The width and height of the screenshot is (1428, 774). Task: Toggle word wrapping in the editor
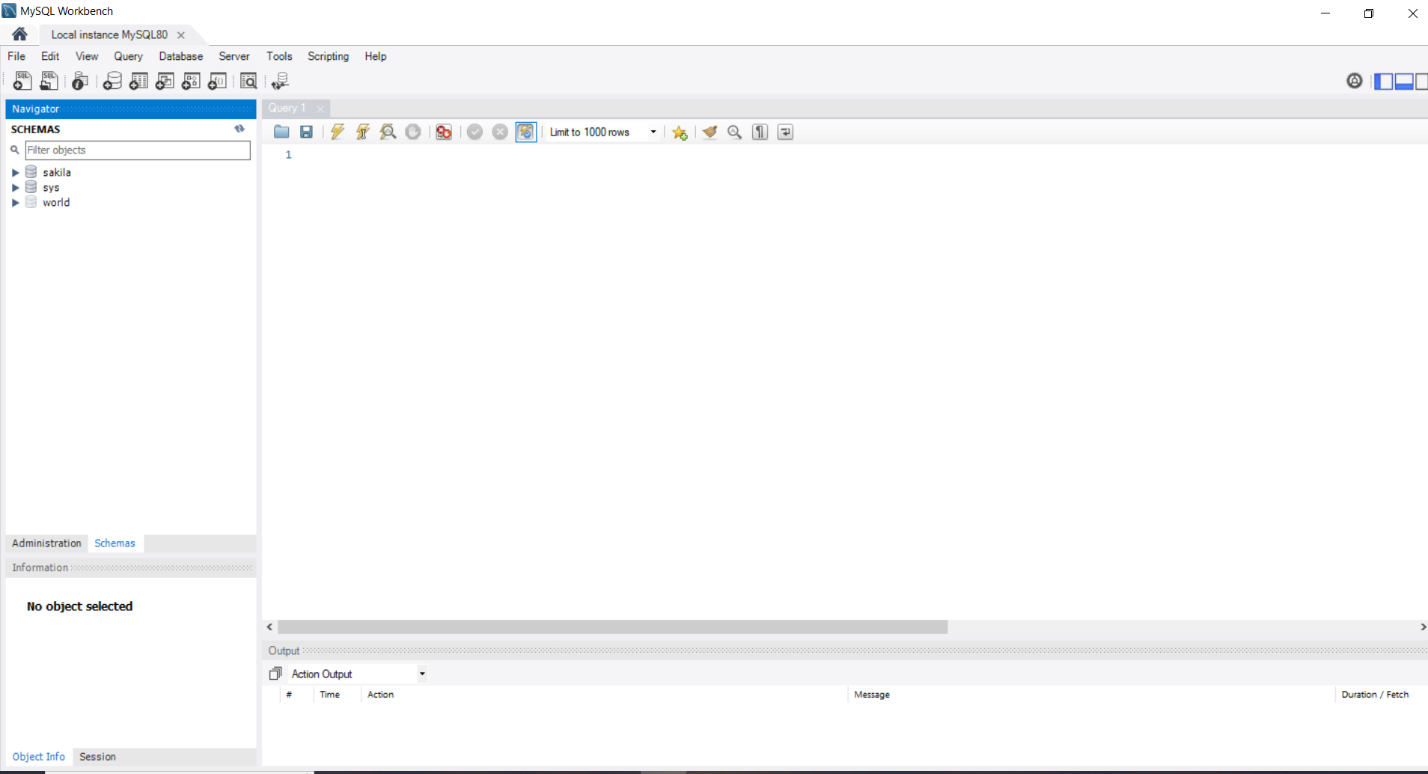coord(785,131)
